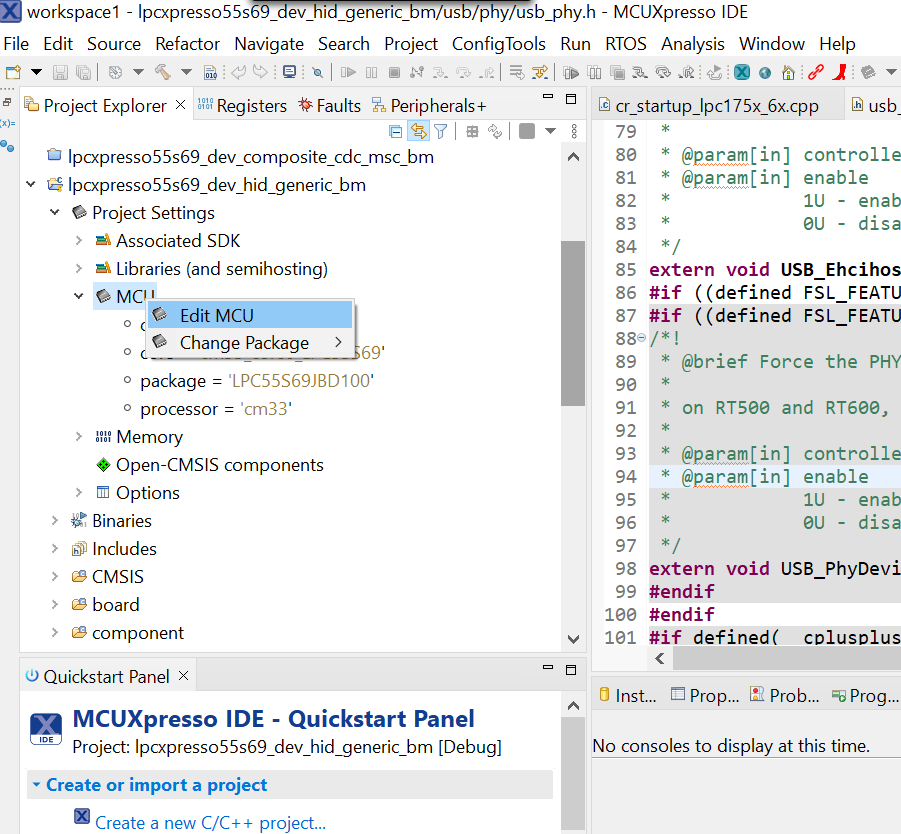Image resolution: width=901 pixels, height=834 pixels.
Task: Click the Suspend (pause) debug icon
Action: click(x=372, y=73)
